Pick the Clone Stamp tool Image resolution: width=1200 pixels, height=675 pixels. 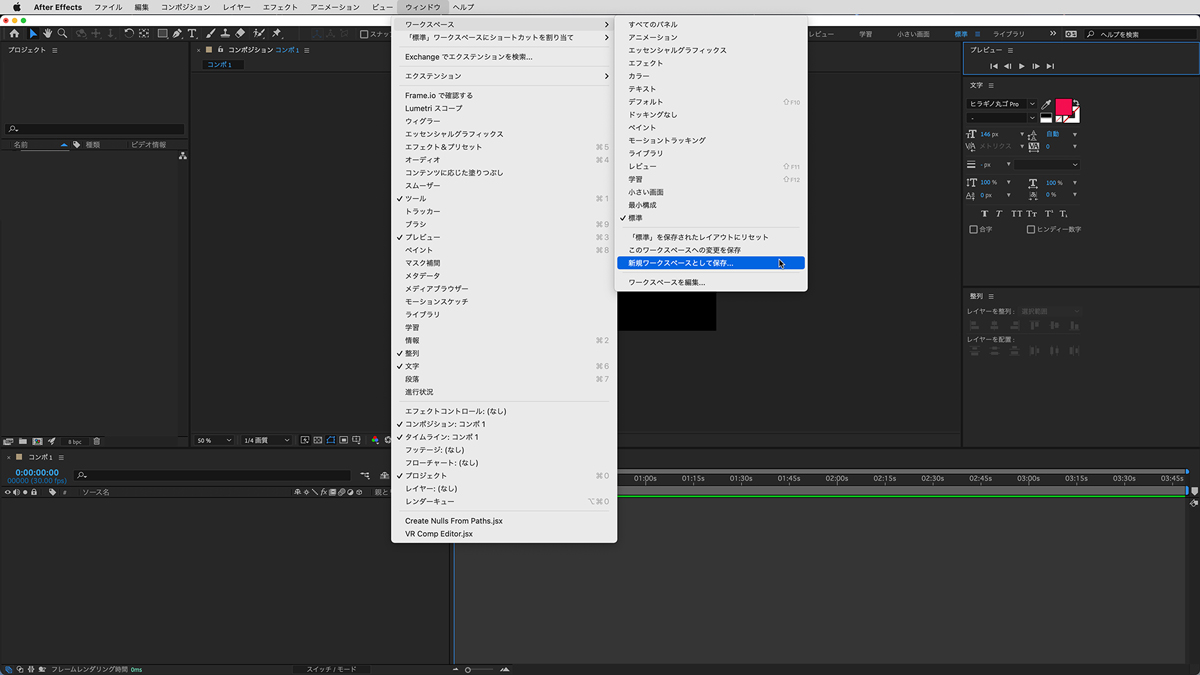pos(225,34)
